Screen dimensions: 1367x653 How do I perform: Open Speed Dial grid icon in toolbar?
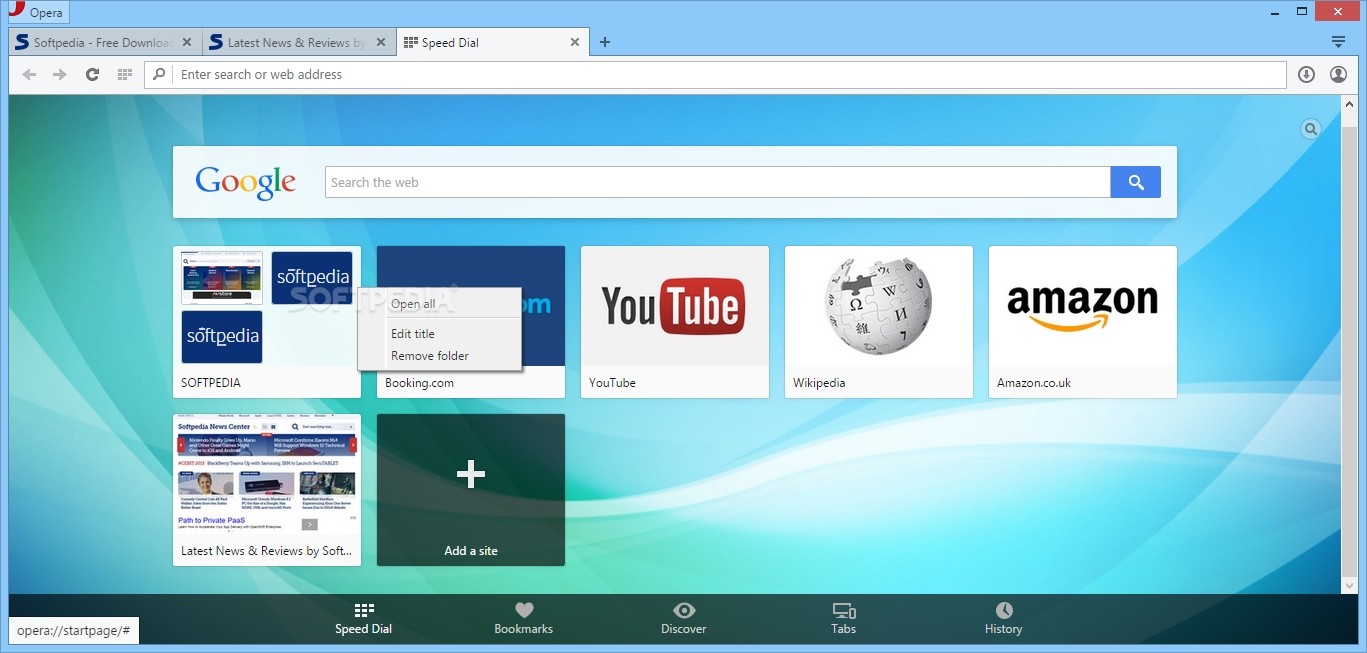click(x=125, y=75)
